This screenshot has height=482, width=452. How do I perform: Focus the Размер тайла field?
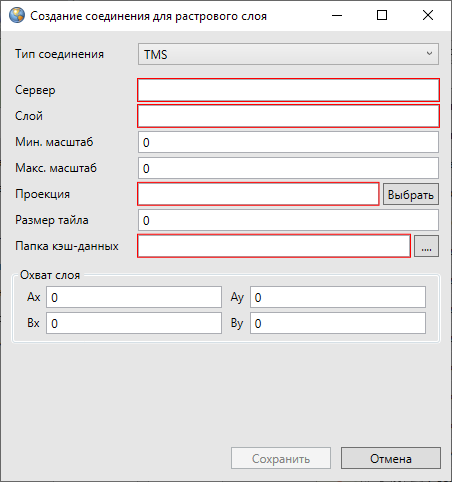[x=288, y=220]
